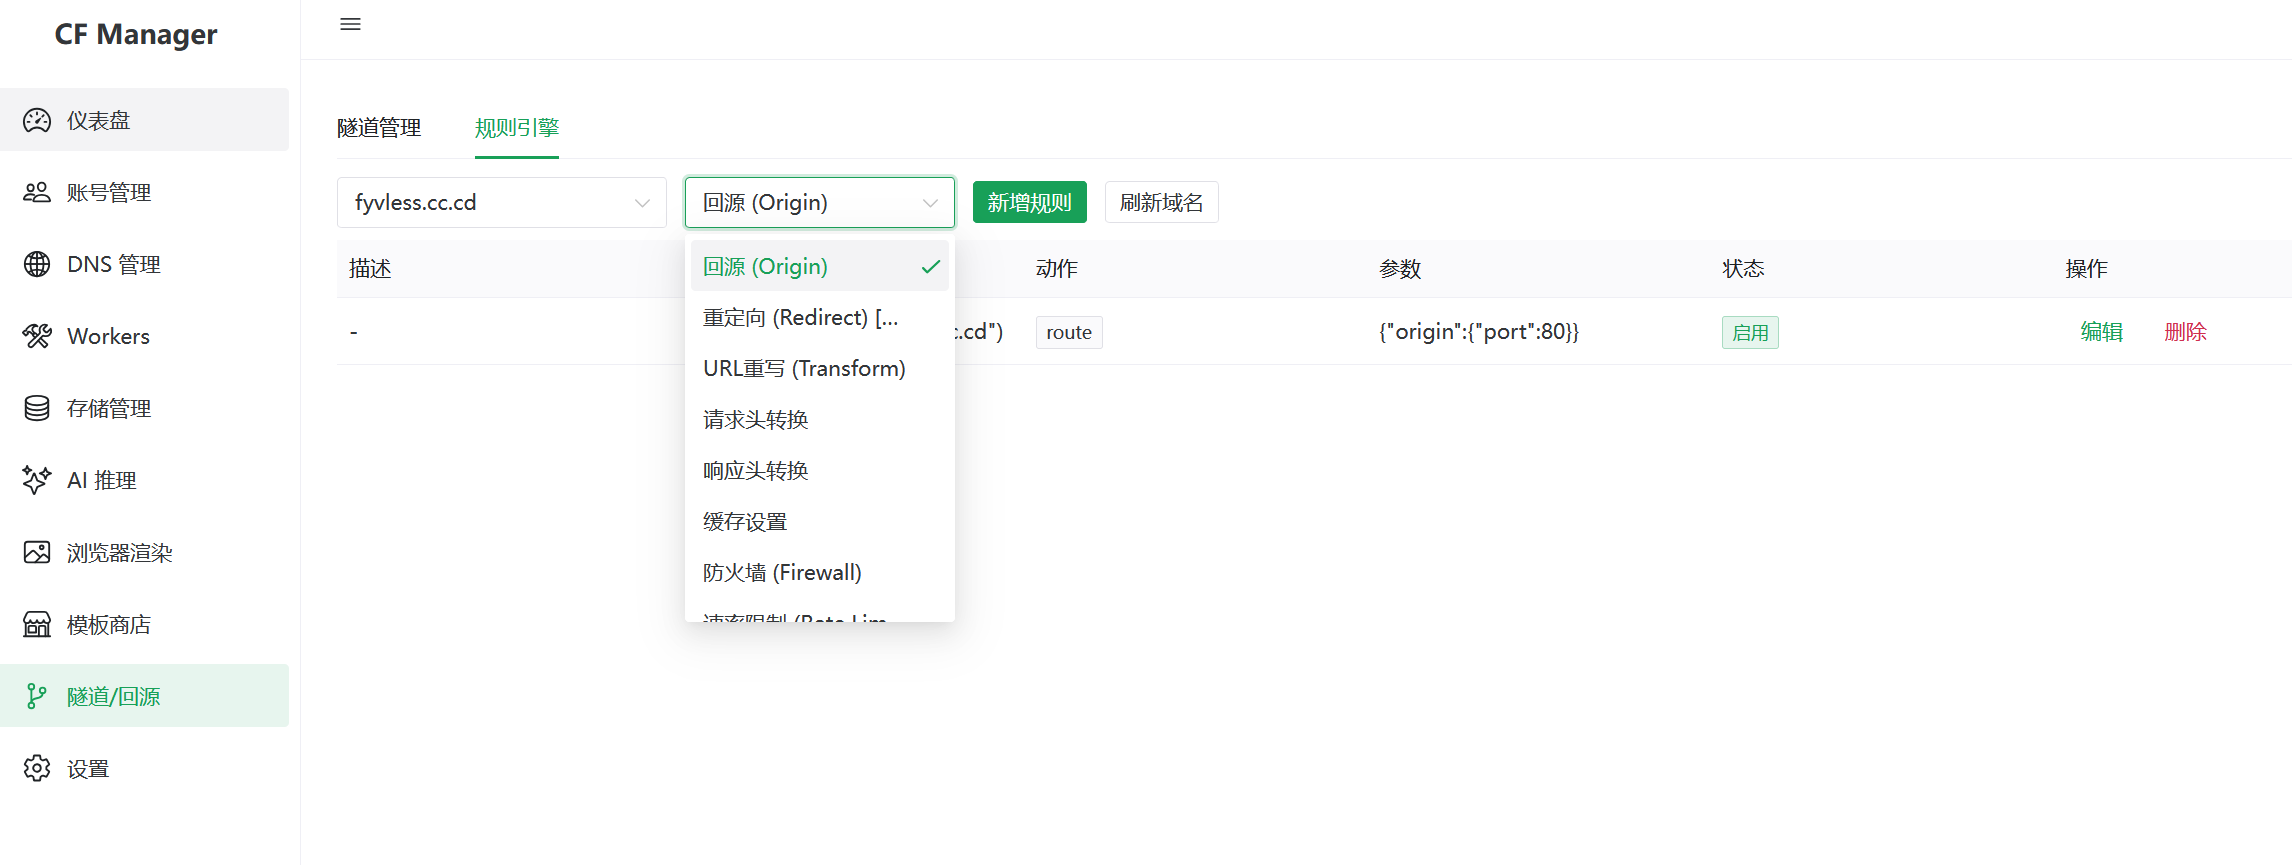This screenshot has height=865, width=2292.
Task: Click the 描述 column header
Action: pyautogui.click(x=370, y=269)
